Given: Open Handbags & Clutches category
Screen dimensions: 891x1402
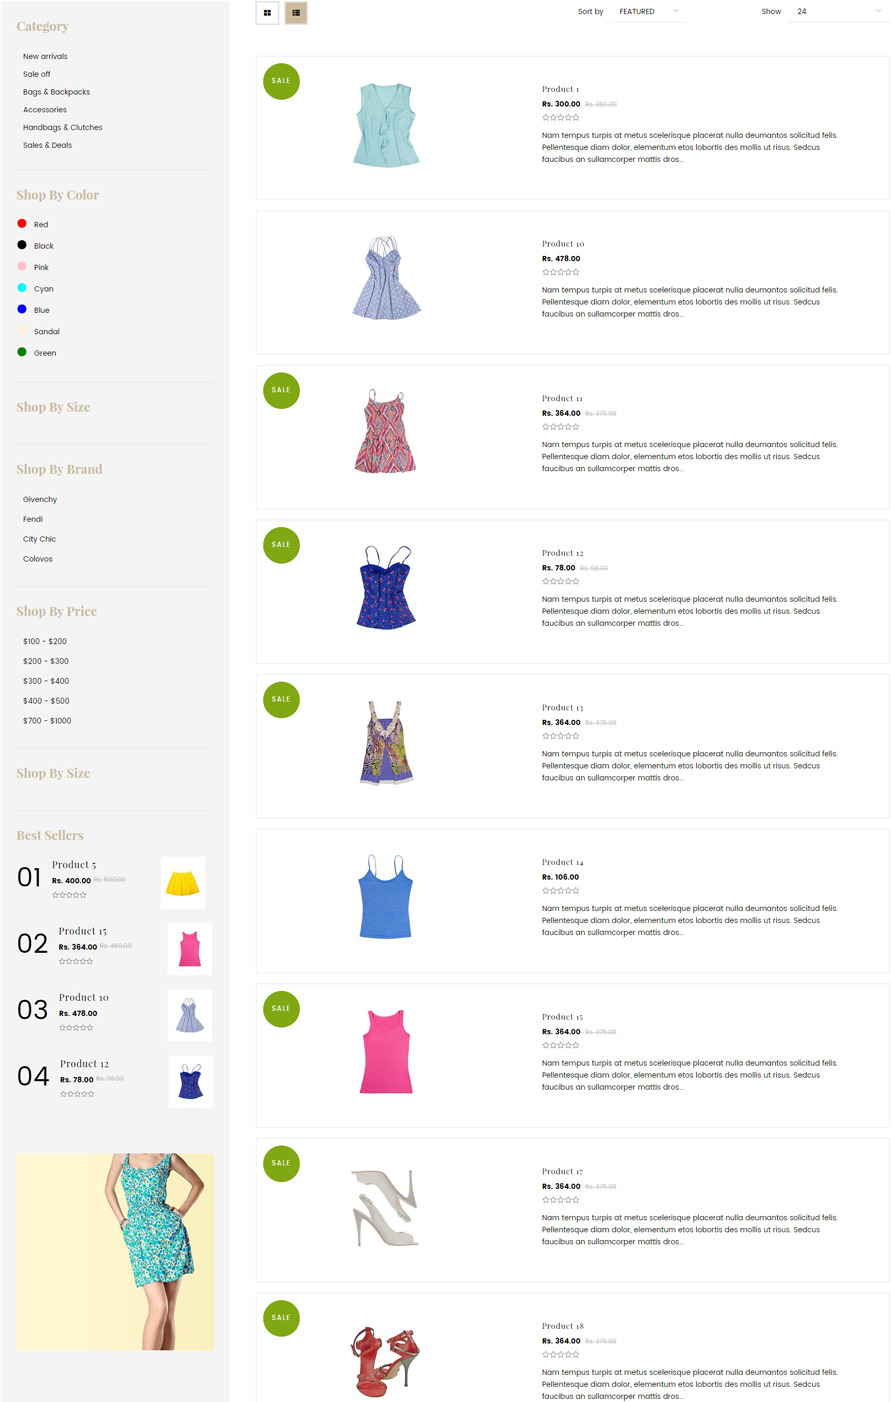Looking at the screenshot, I should [x=63, y=127].
